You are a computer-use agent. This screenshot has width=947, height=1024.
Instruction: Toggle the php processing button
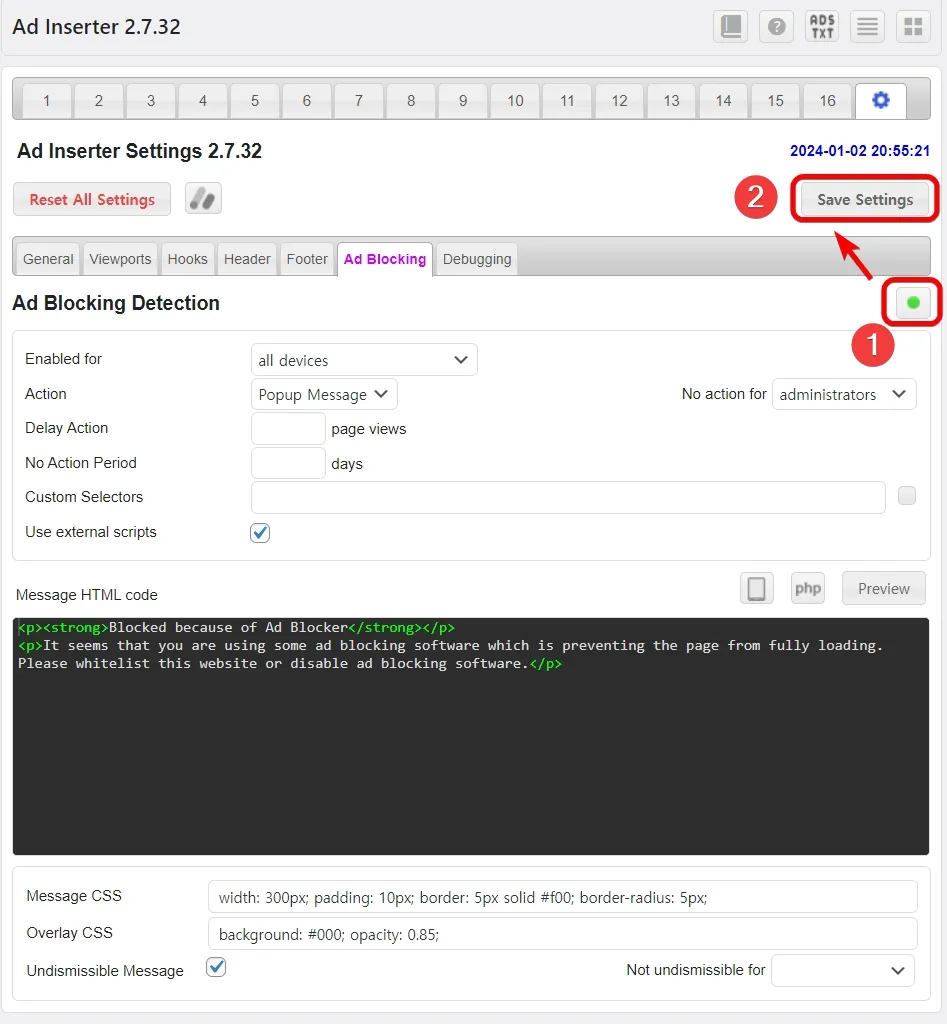click(808, 588)
